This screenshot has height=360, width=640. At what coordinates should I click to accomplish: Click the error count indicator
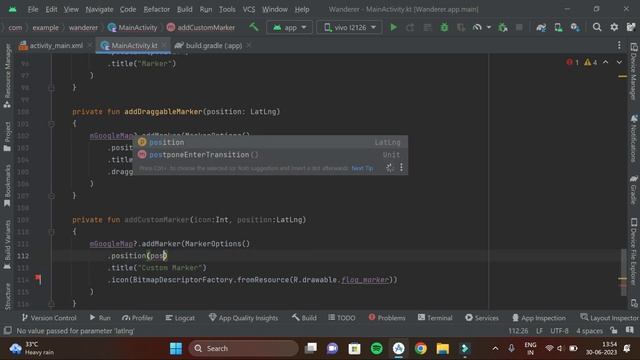click(572, 62)
